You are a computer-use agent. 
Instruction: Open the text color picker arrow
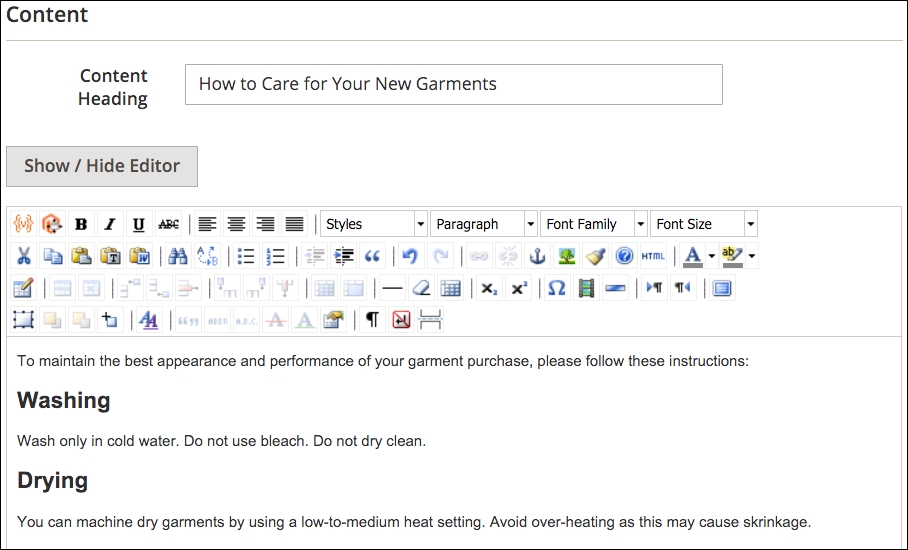coord(712,256)
